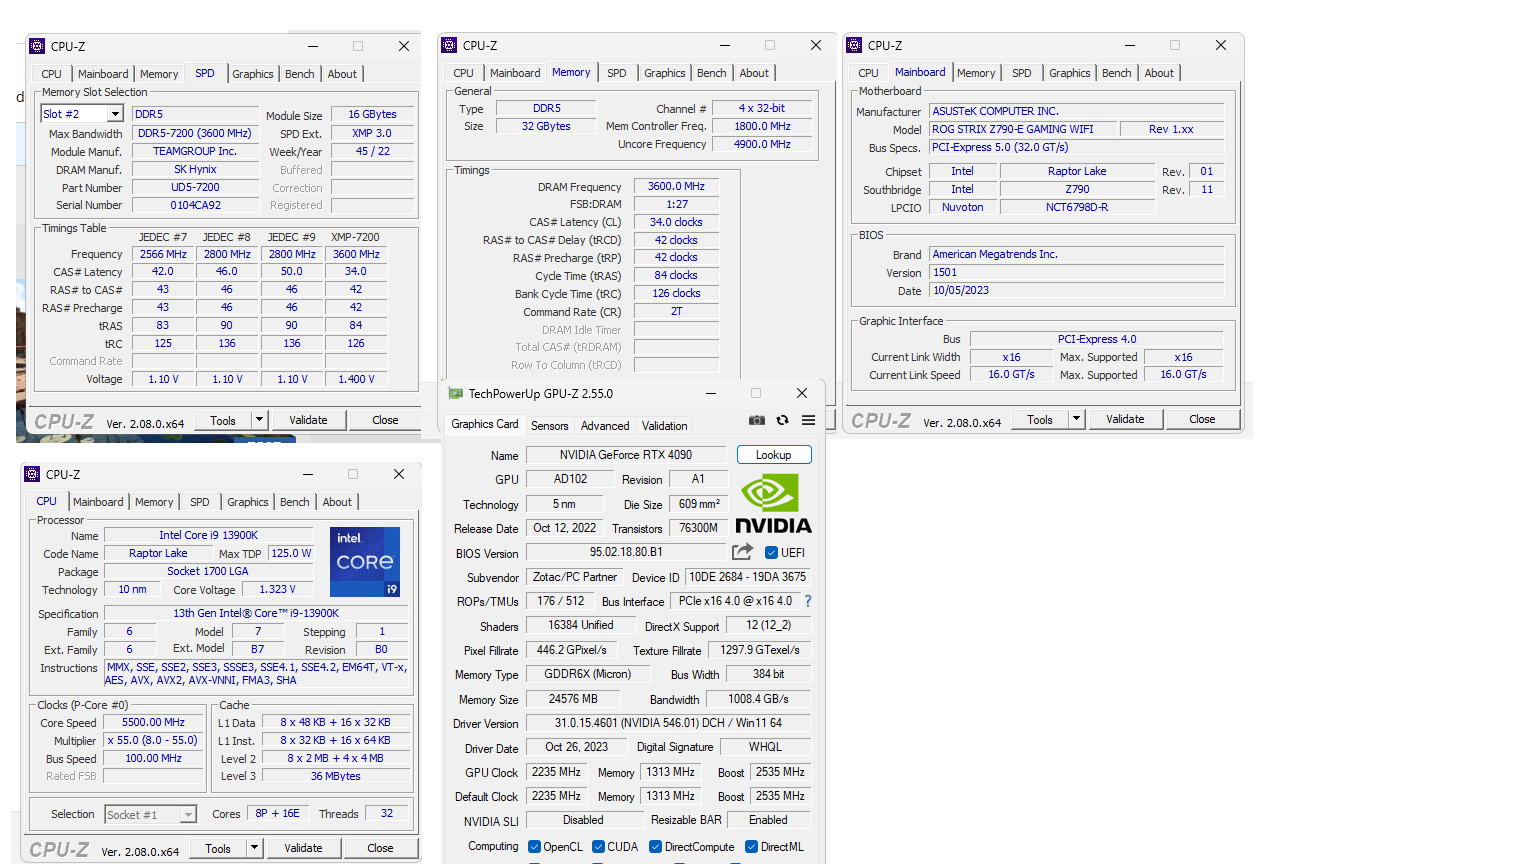
Task: Click Close button in the SPD window
Action: click(385, 420)
